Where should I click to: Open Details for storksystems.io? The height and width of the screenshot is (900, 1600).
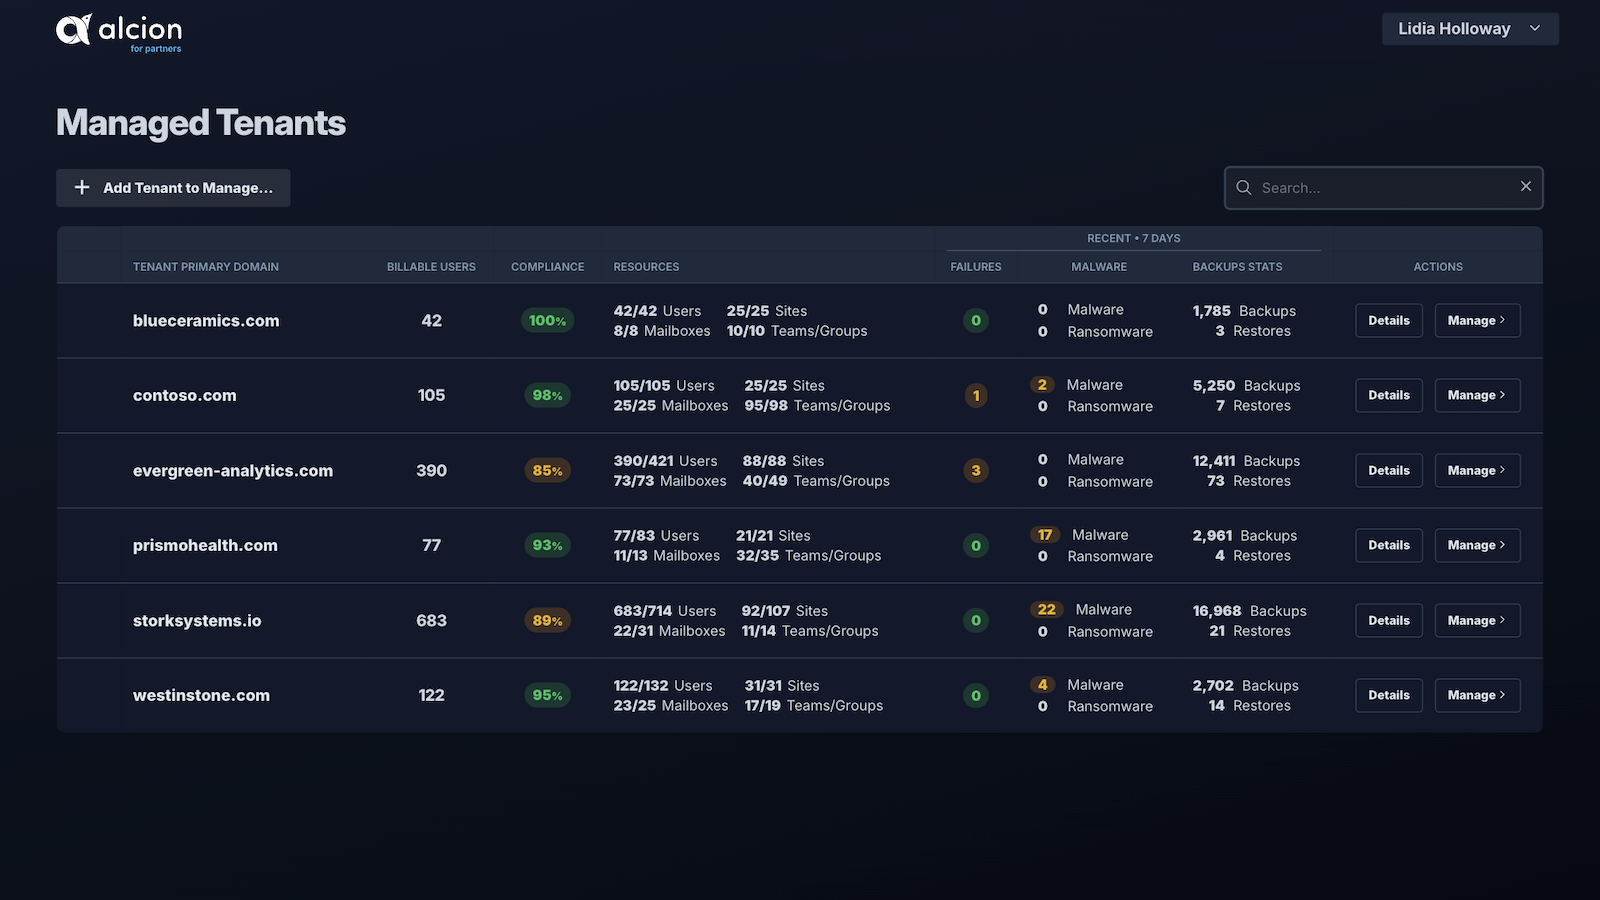[1389, 620]
